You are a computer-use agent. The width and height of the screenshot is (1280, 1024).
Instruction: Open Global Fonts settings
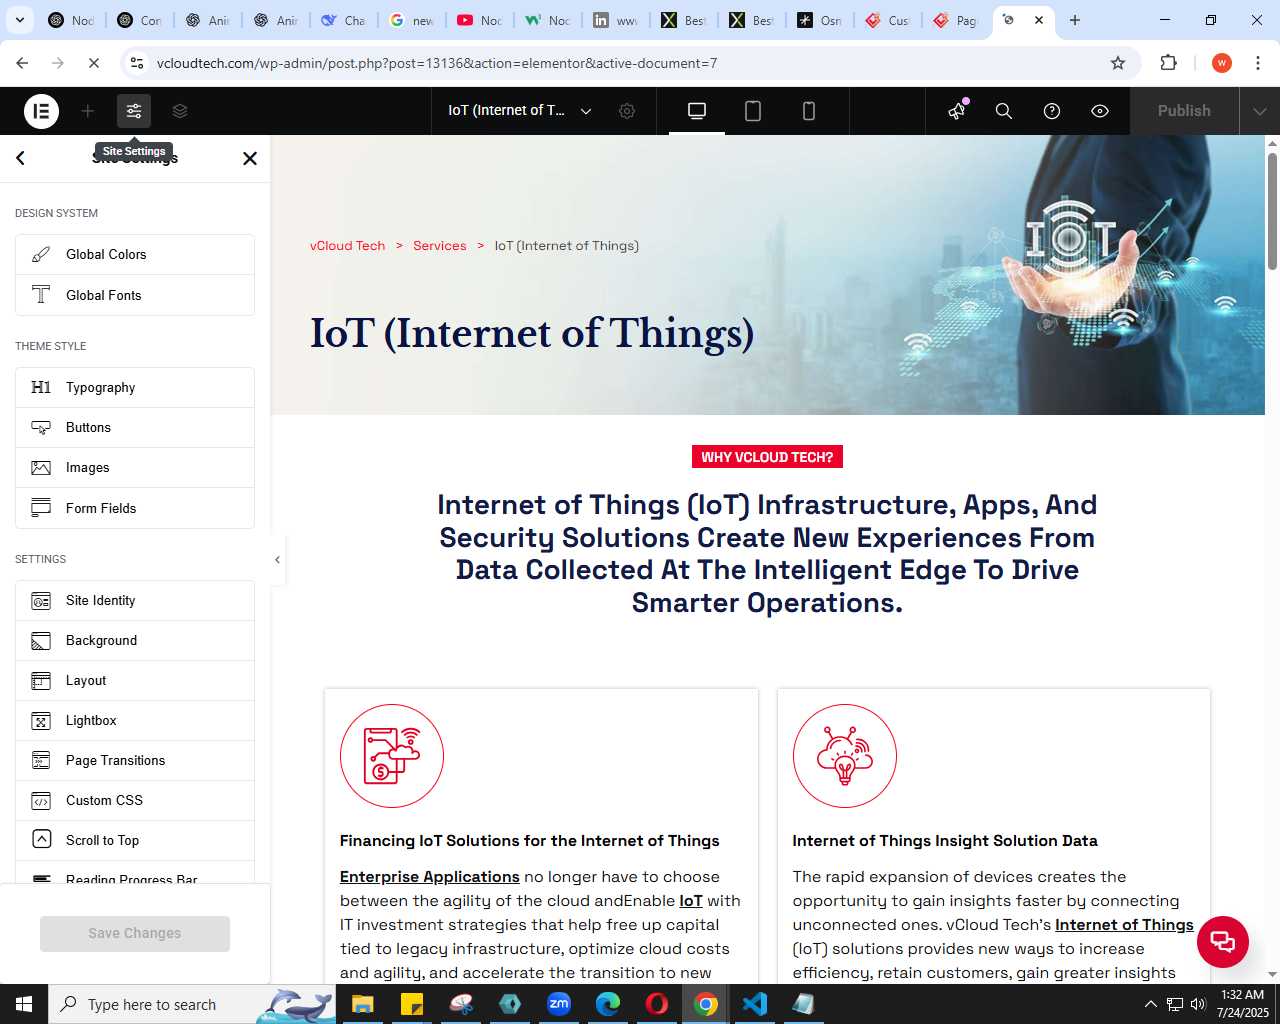click(135, 295)
